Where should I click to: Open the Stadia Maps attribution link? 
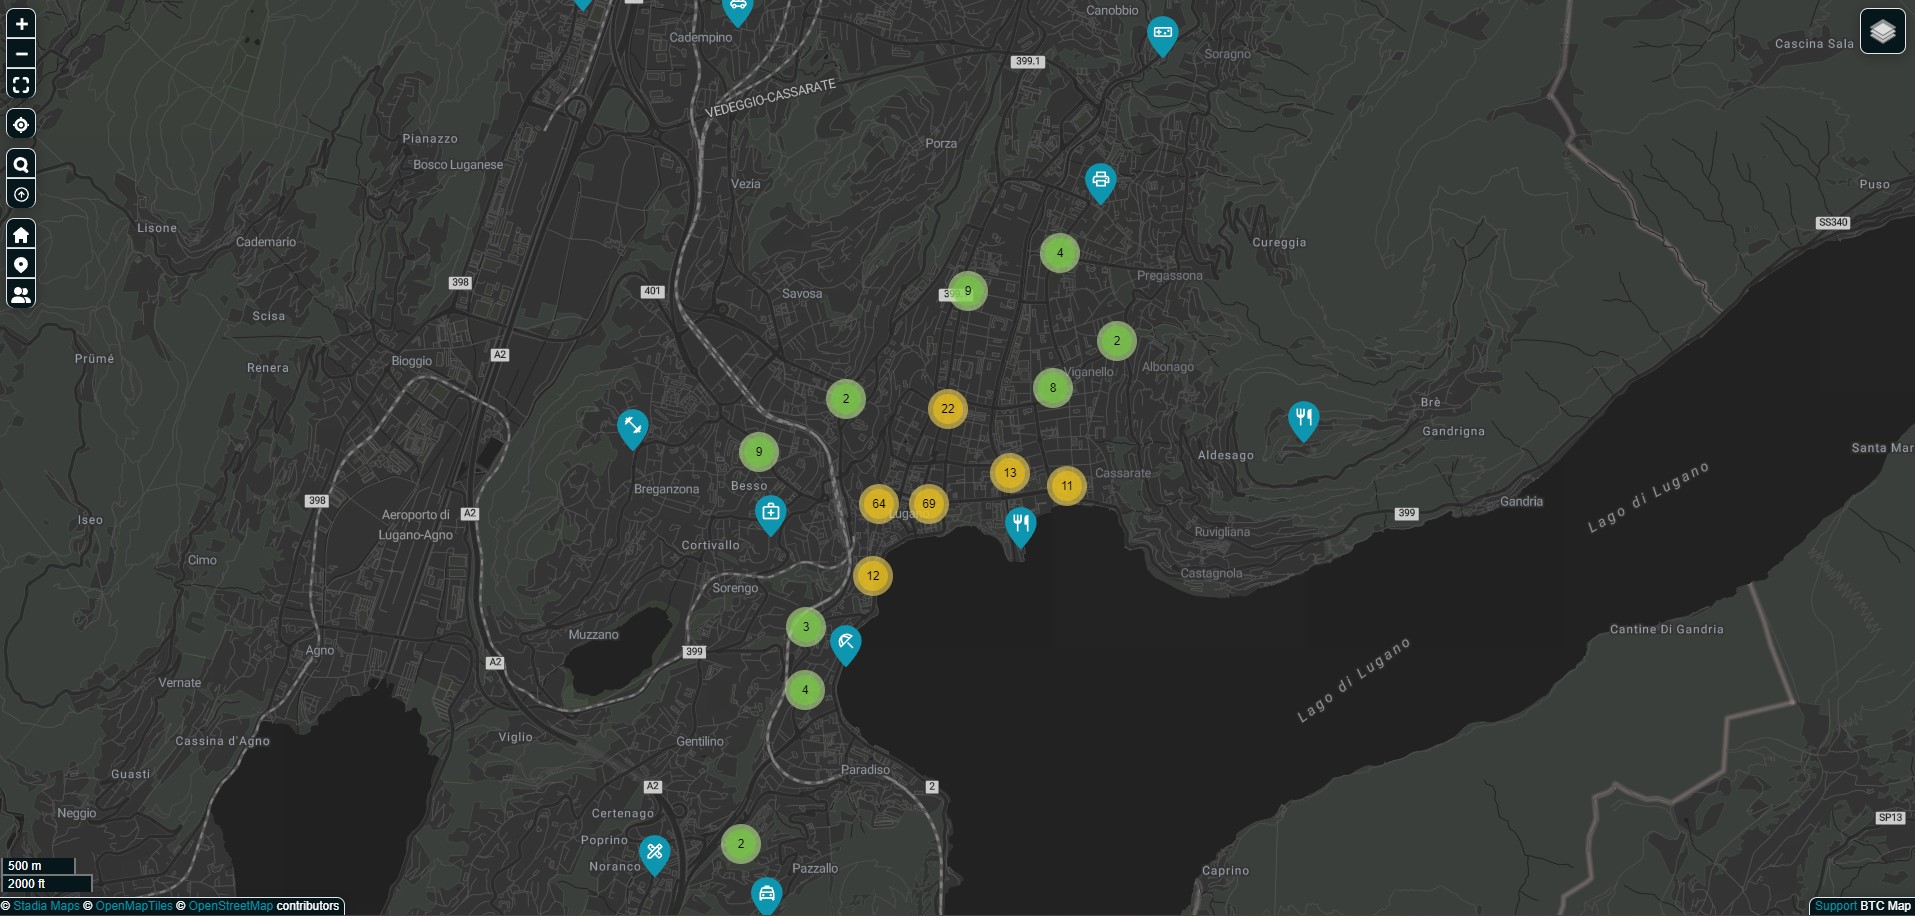[45, 906]
